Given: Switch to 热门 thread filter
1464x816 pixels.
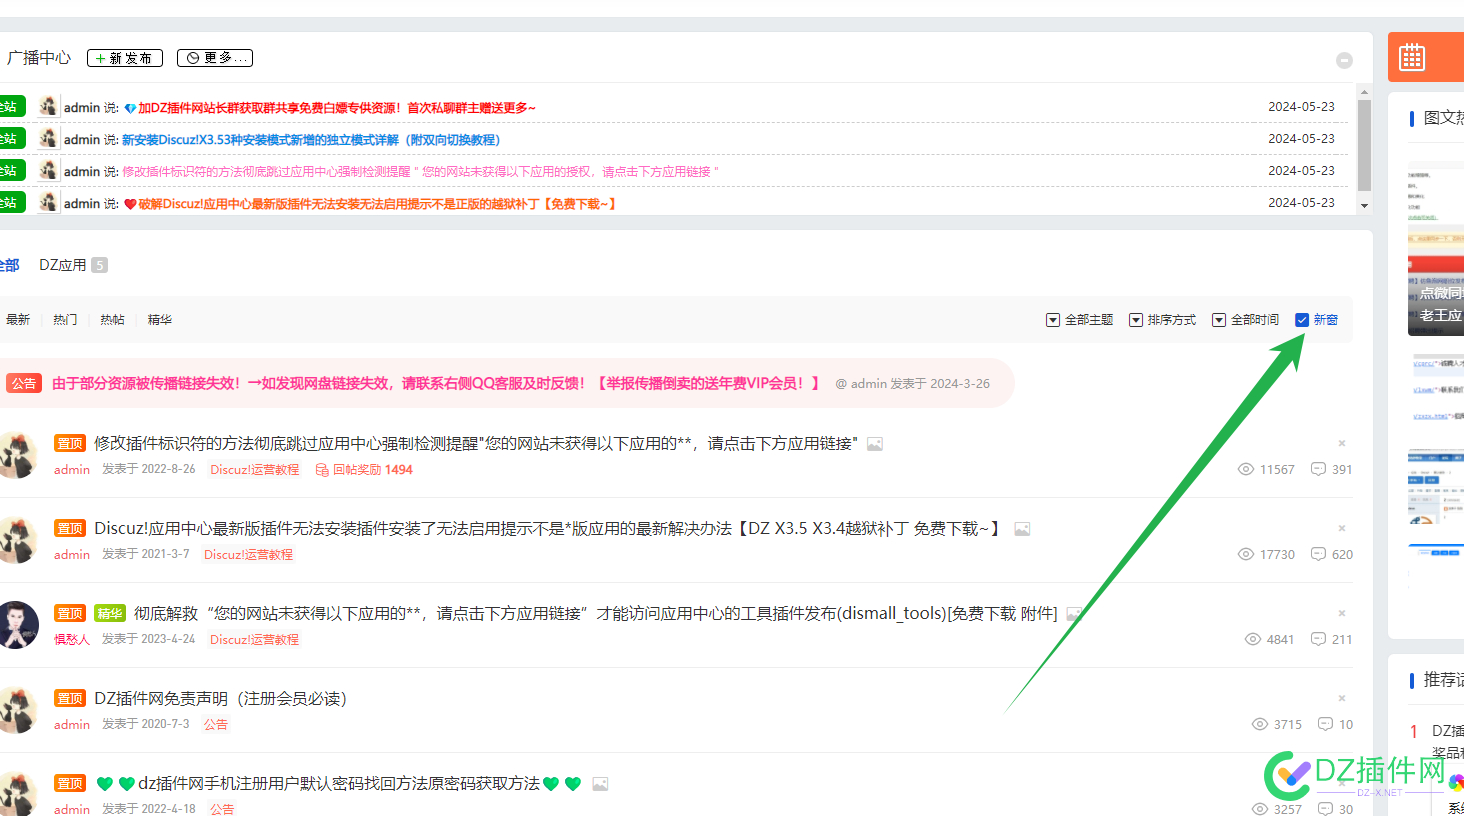Looking at the screenshot, I should (x=65, y=320).
